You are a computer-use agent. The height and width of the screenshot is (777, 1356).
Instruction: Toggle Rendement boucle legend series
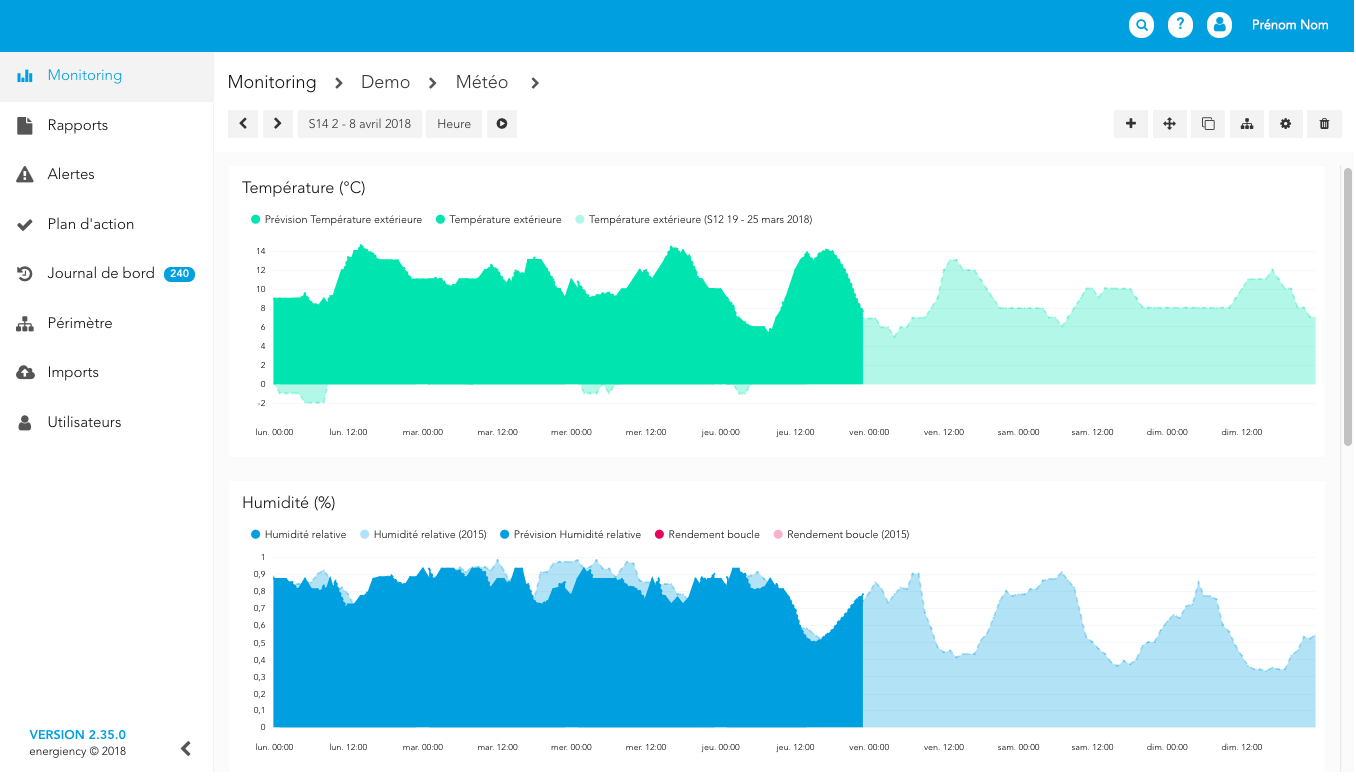[707, 534]
